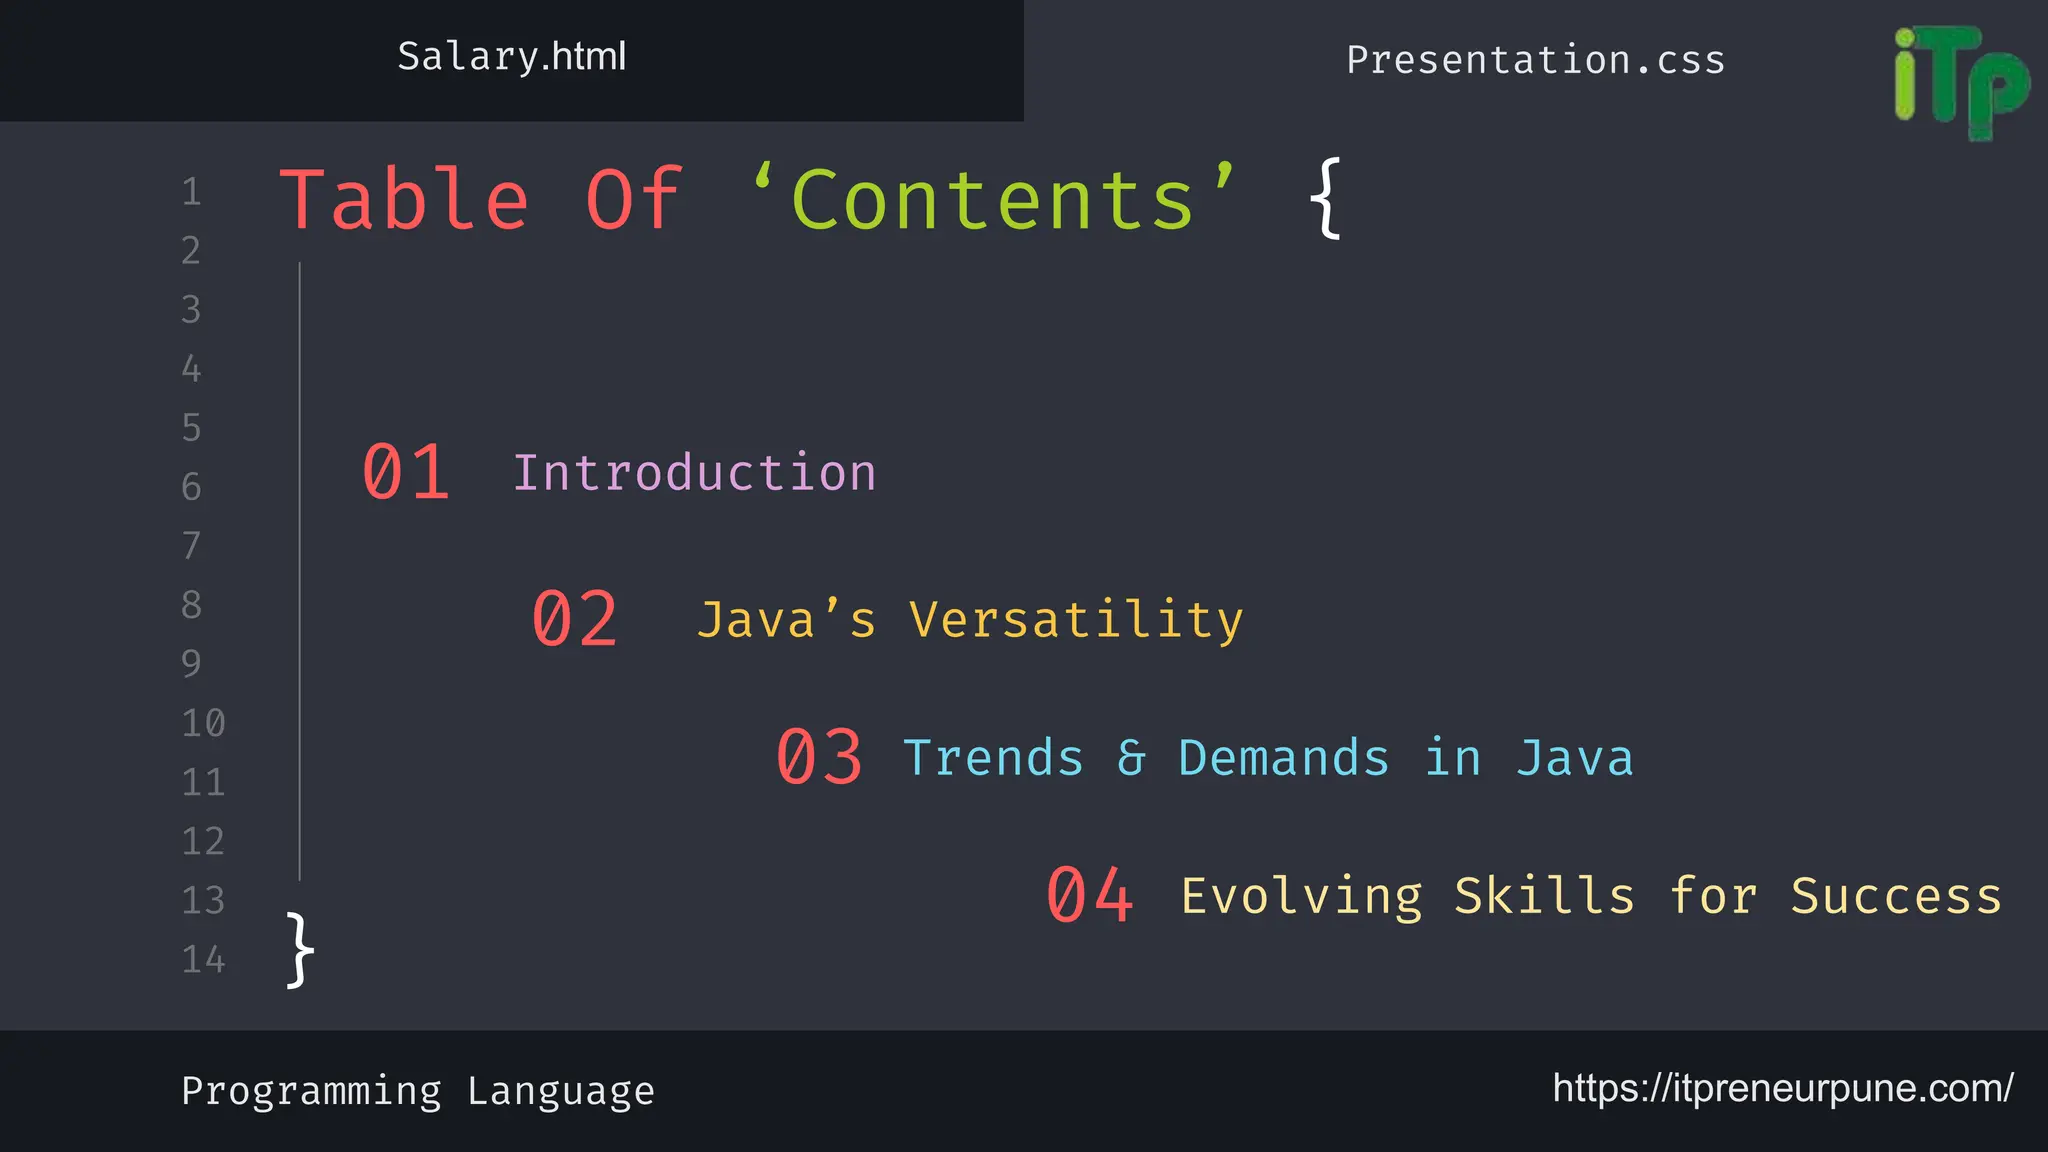Image resolution: width=2048 pixels, height=1152 pixels.
Task: Click the closing curly brace
Action: pos(300,950)
